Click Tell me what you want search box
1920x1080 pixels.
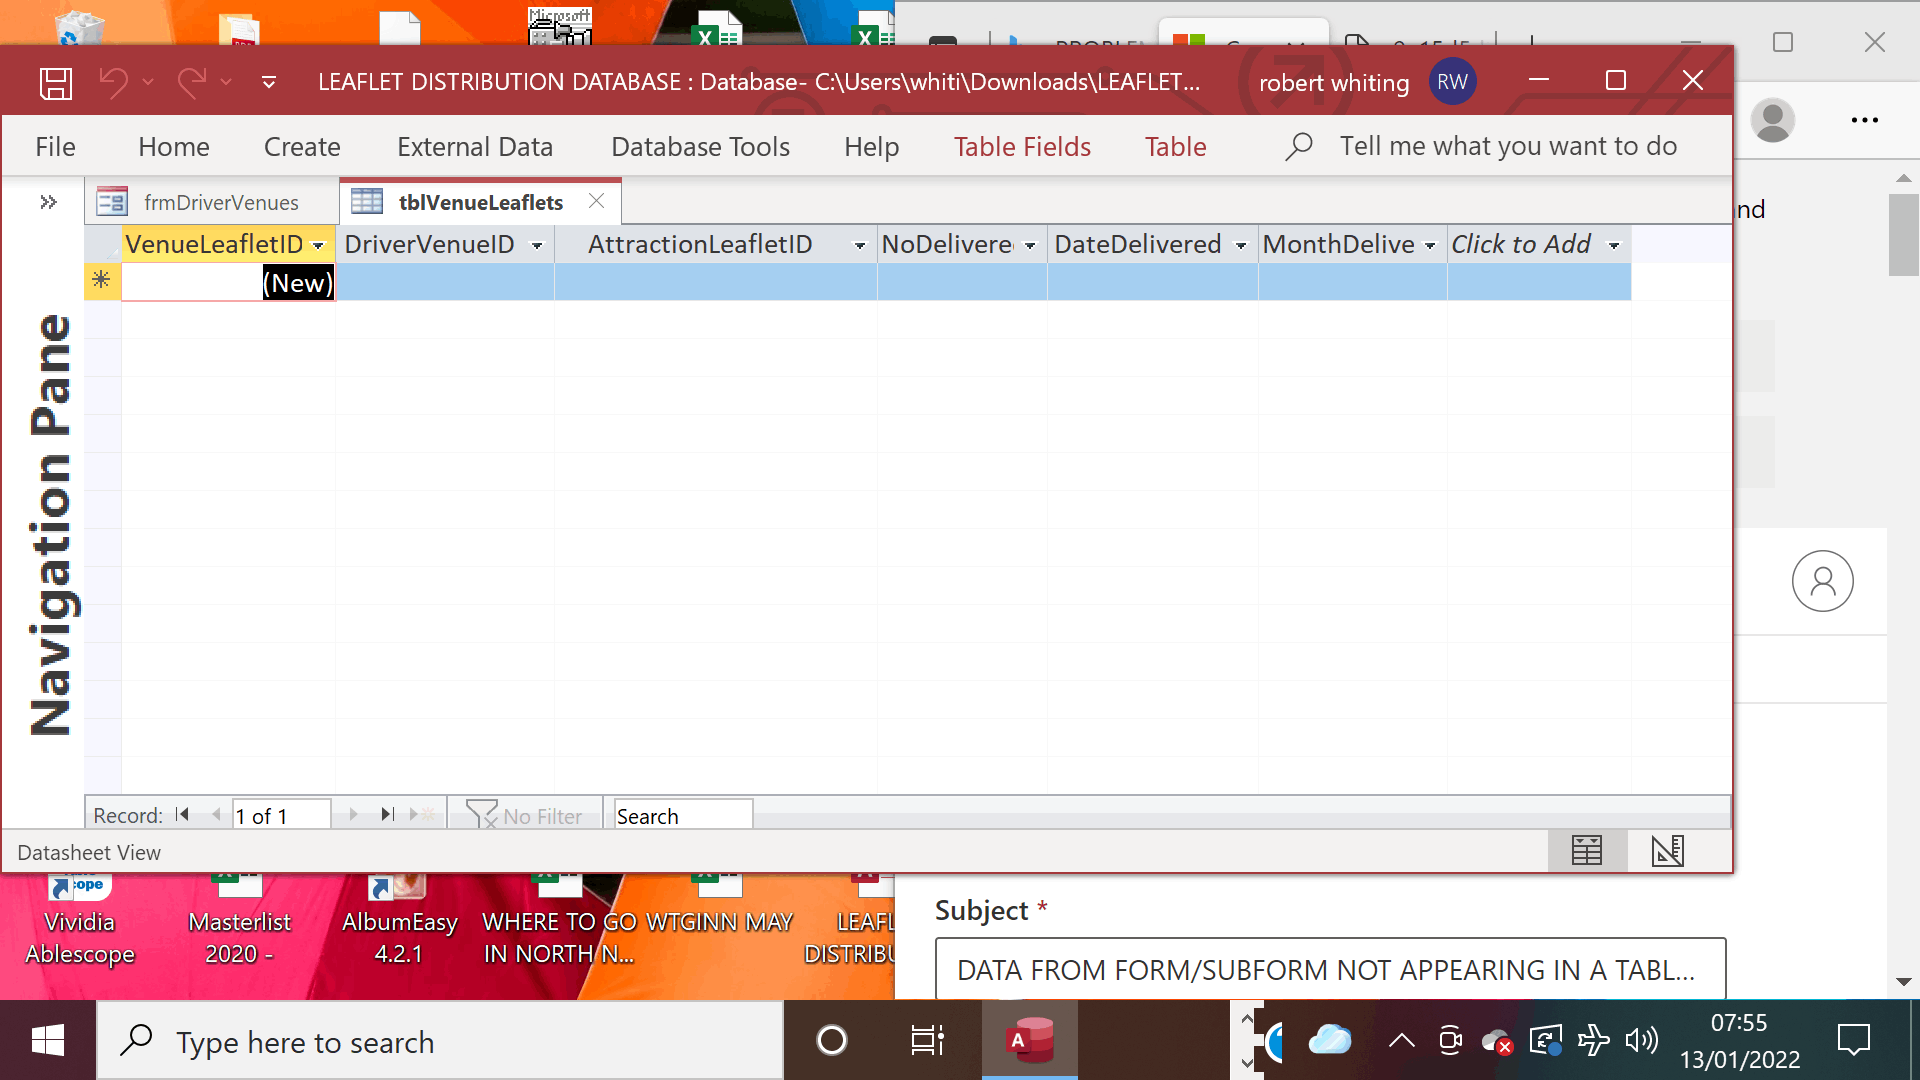[x=1508, y=146]
